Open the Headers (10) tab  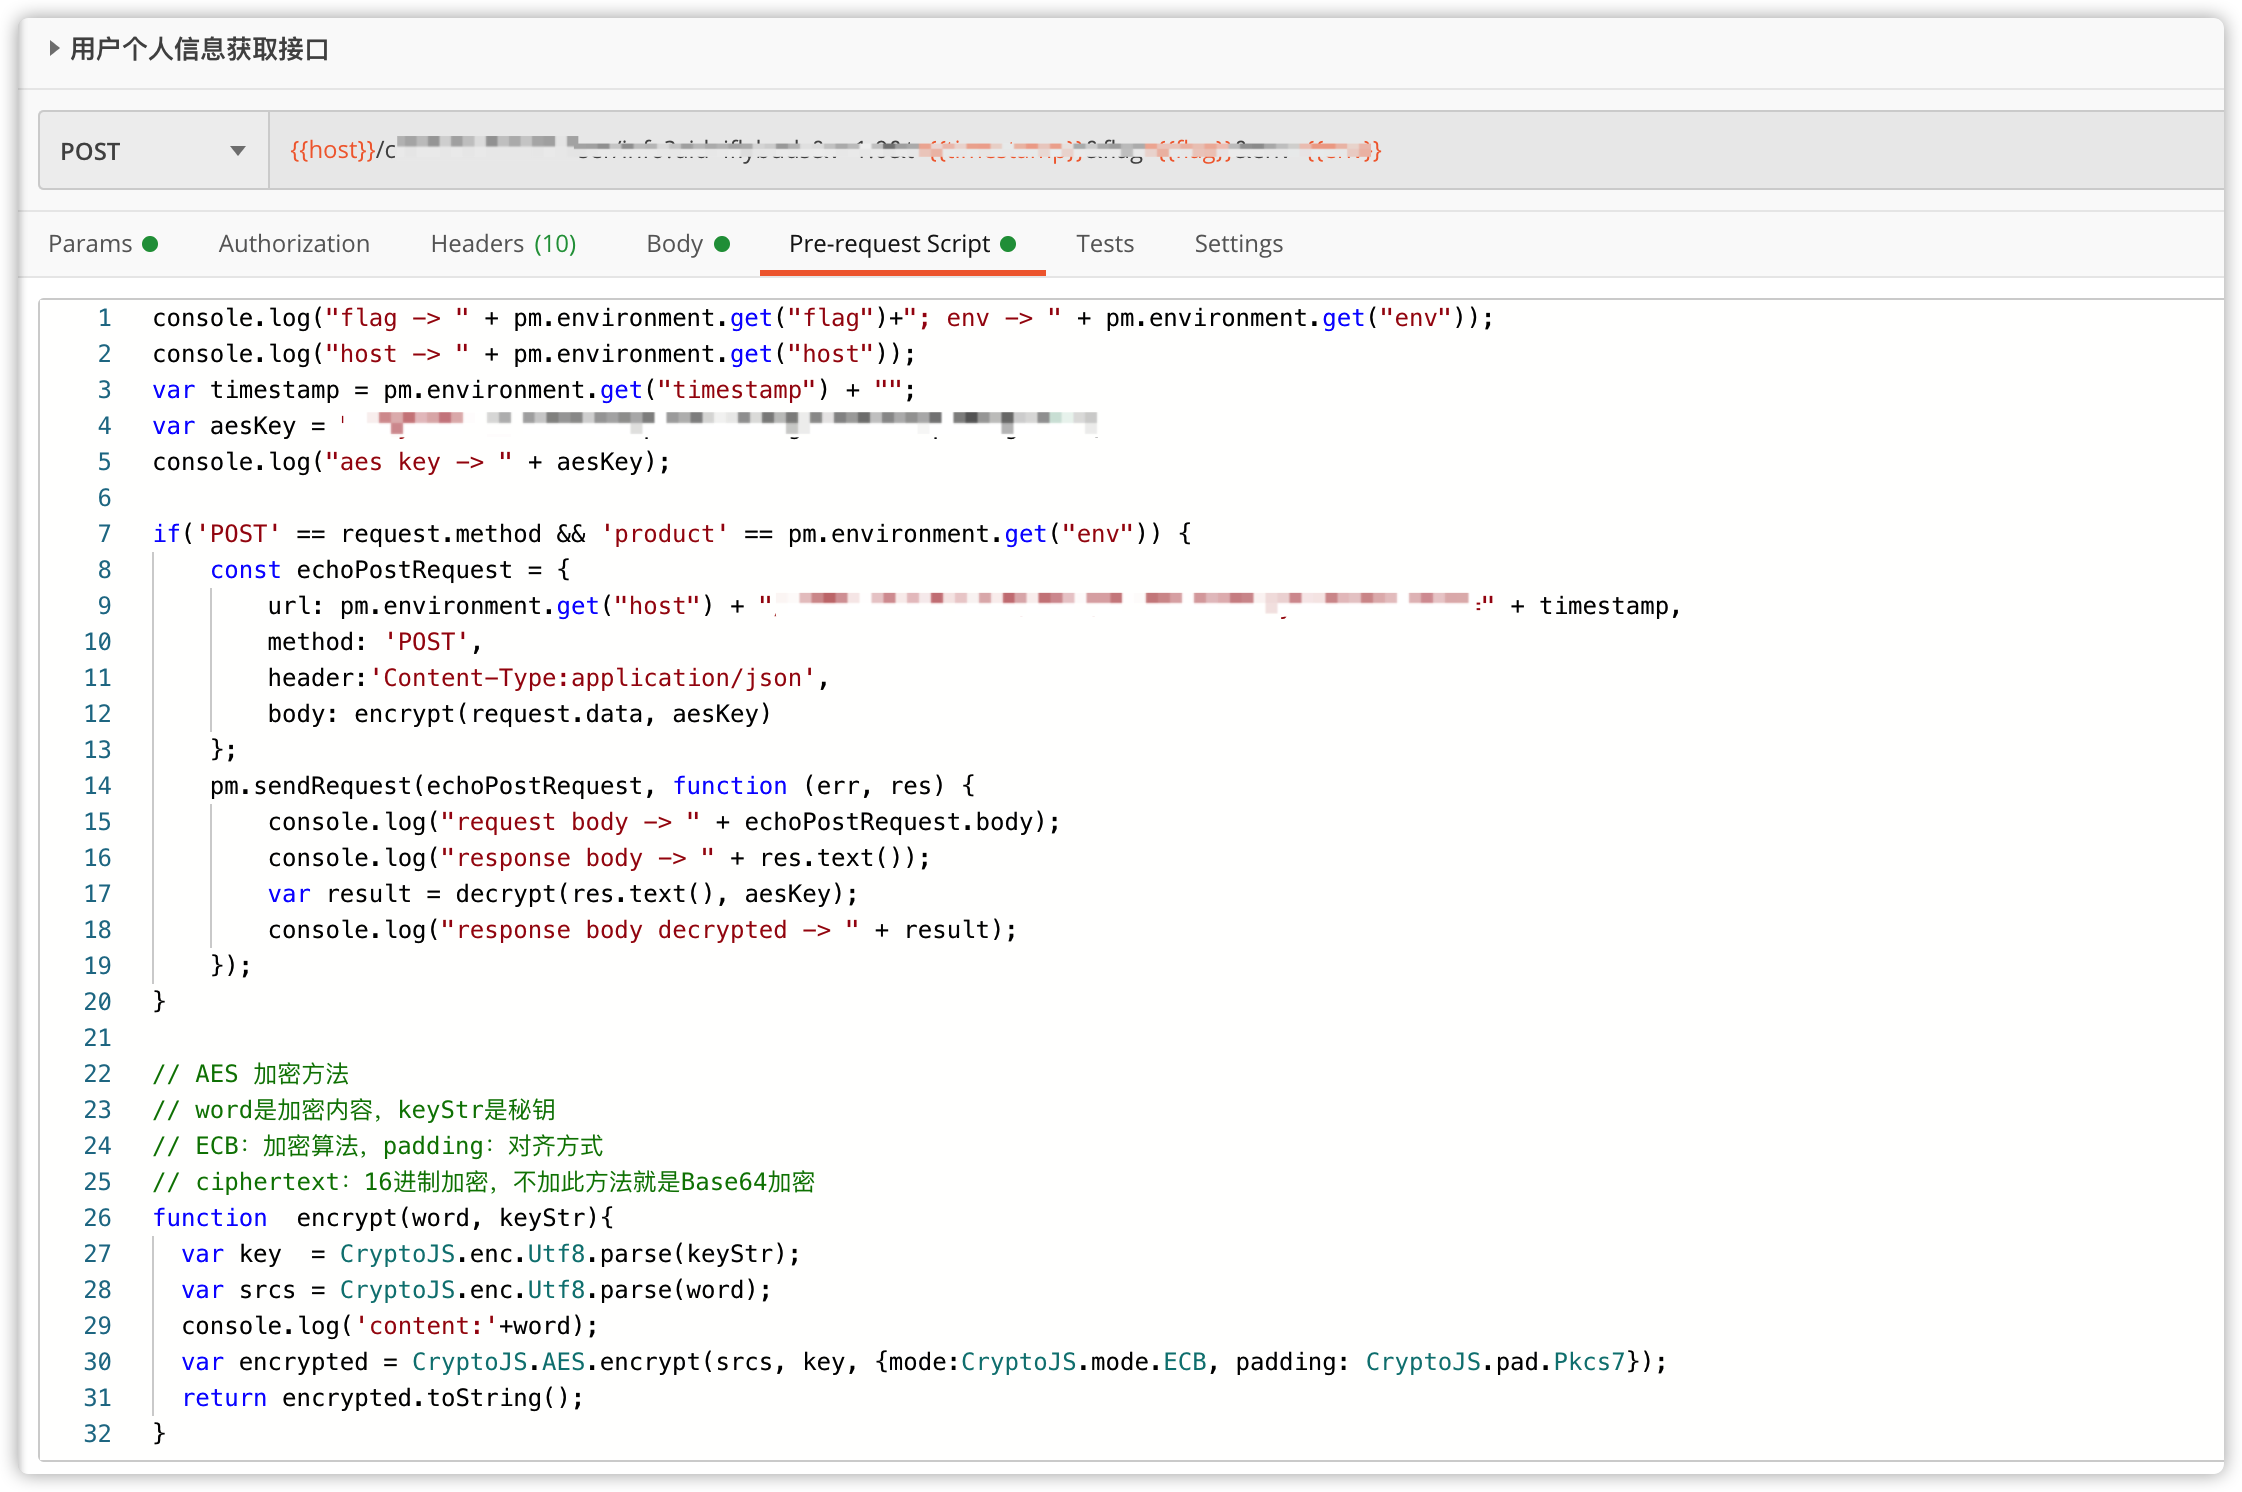503,243
